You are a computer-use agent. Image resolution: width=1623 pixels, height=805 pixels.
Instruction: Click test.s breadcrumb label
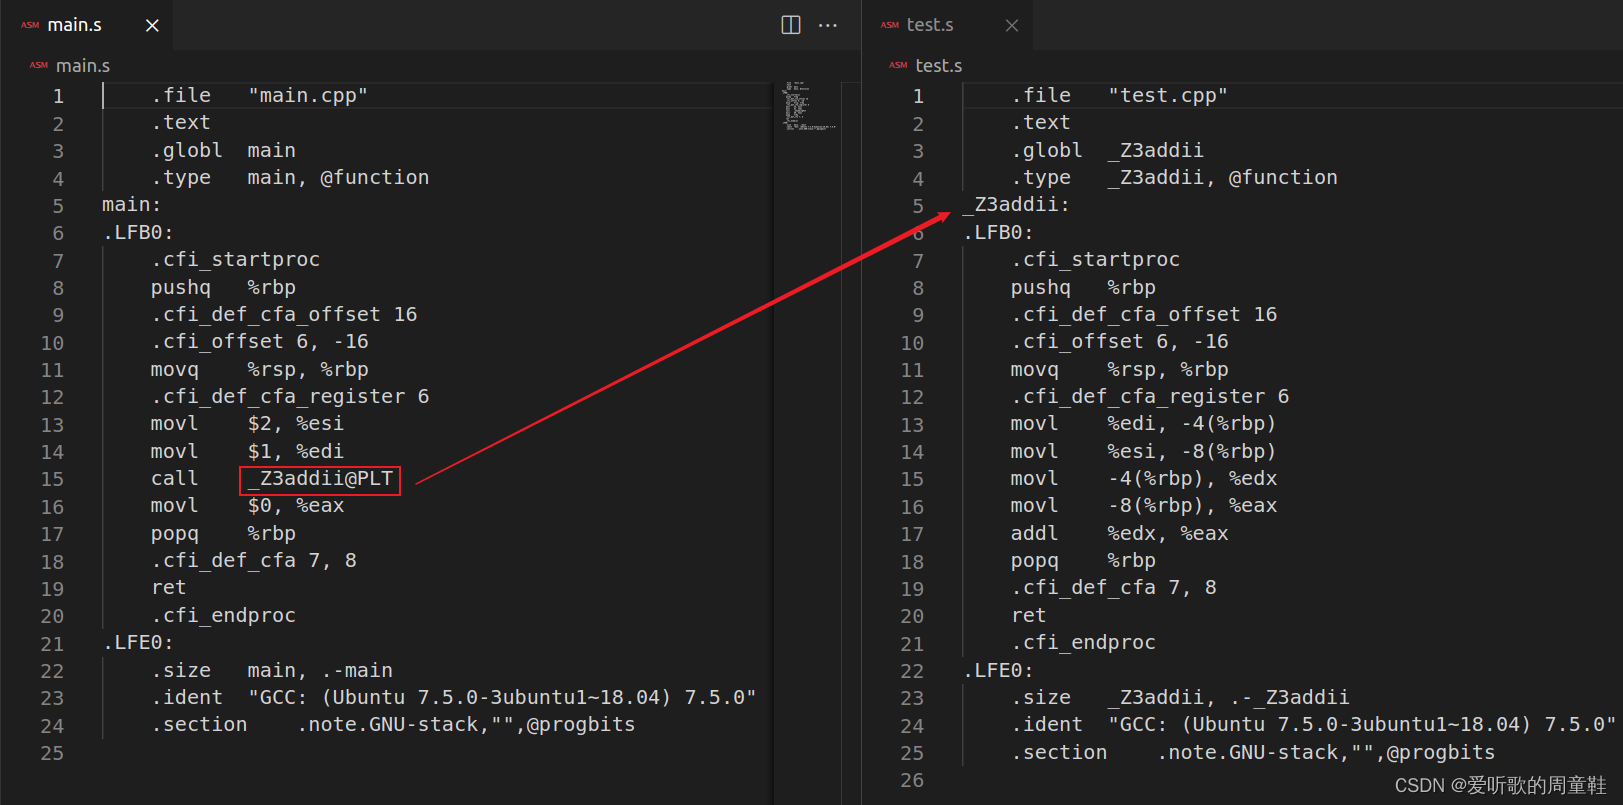click(939, 66)
